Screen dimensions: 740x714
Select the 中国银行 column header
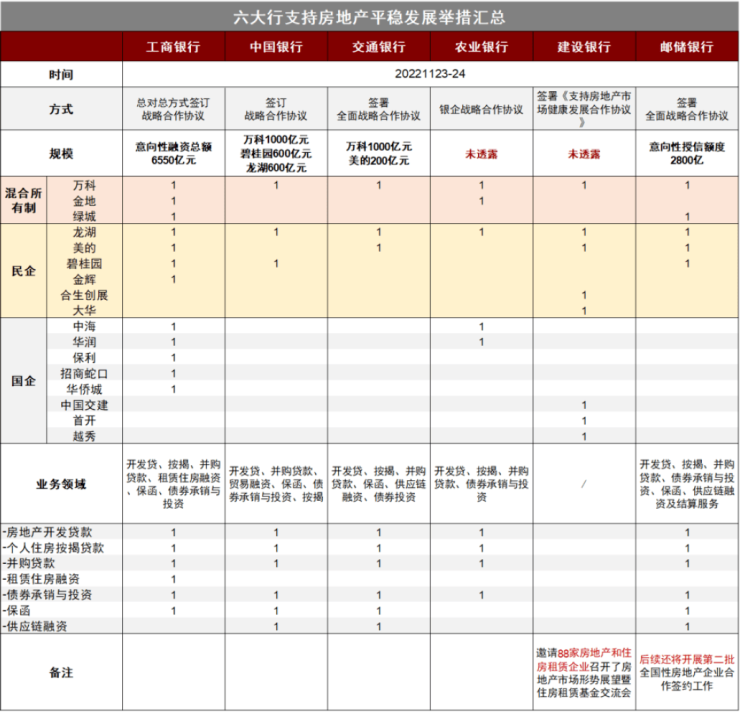tap(276, 47)
